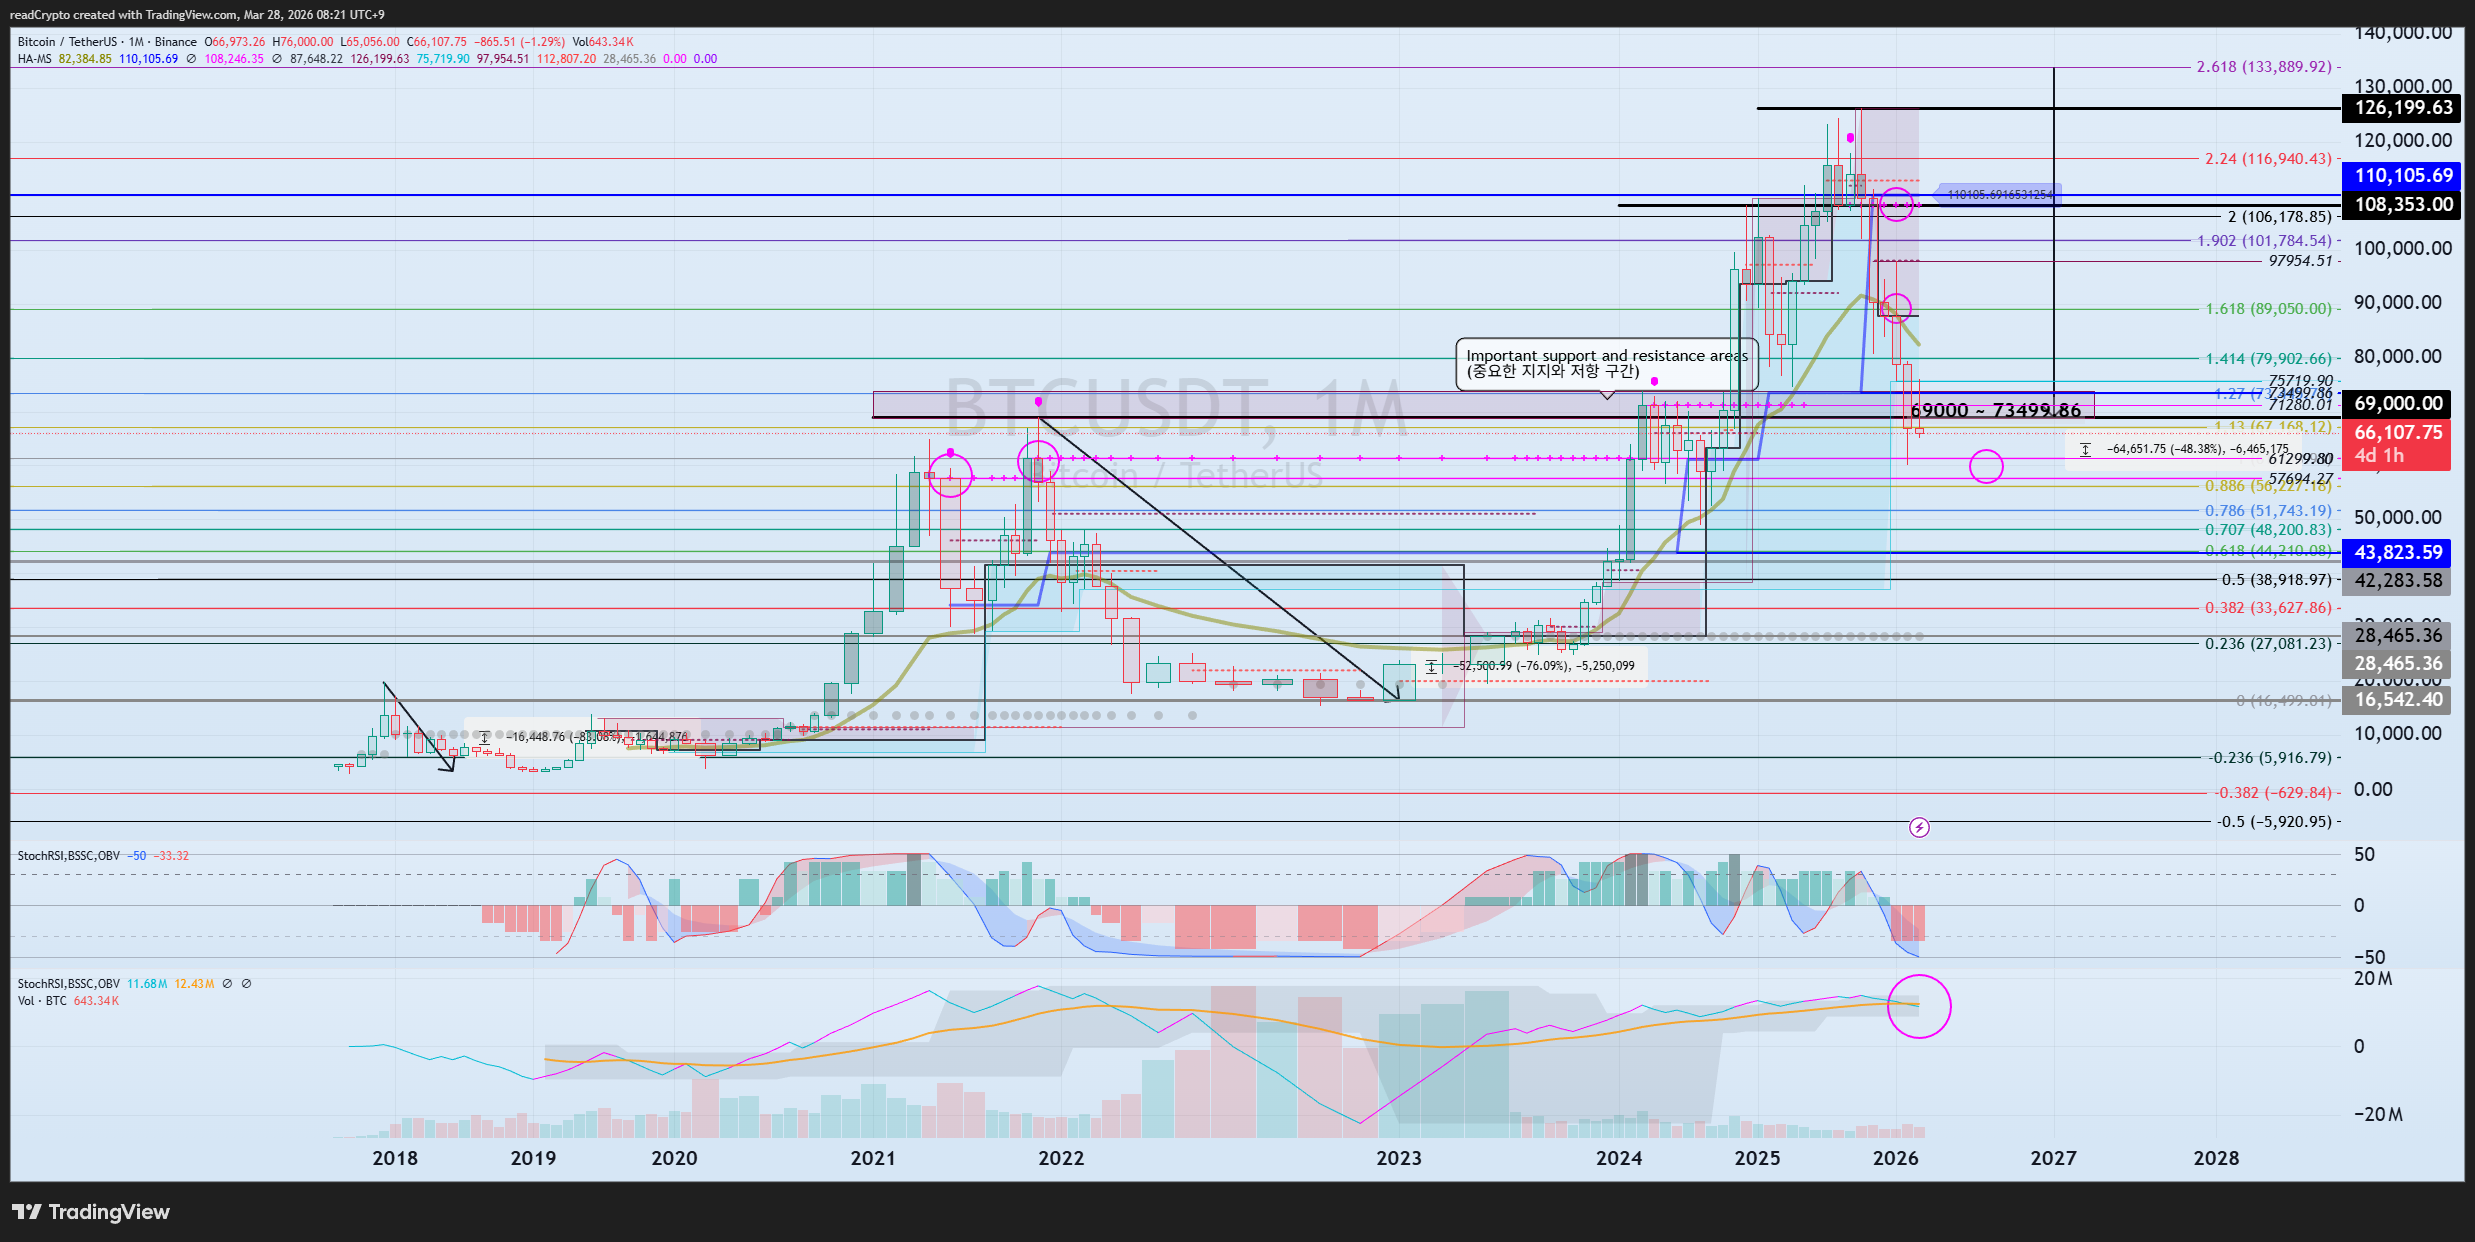
Task: Click the '69000 ~ 73499.86' zone text
Action: point(1995,410)
